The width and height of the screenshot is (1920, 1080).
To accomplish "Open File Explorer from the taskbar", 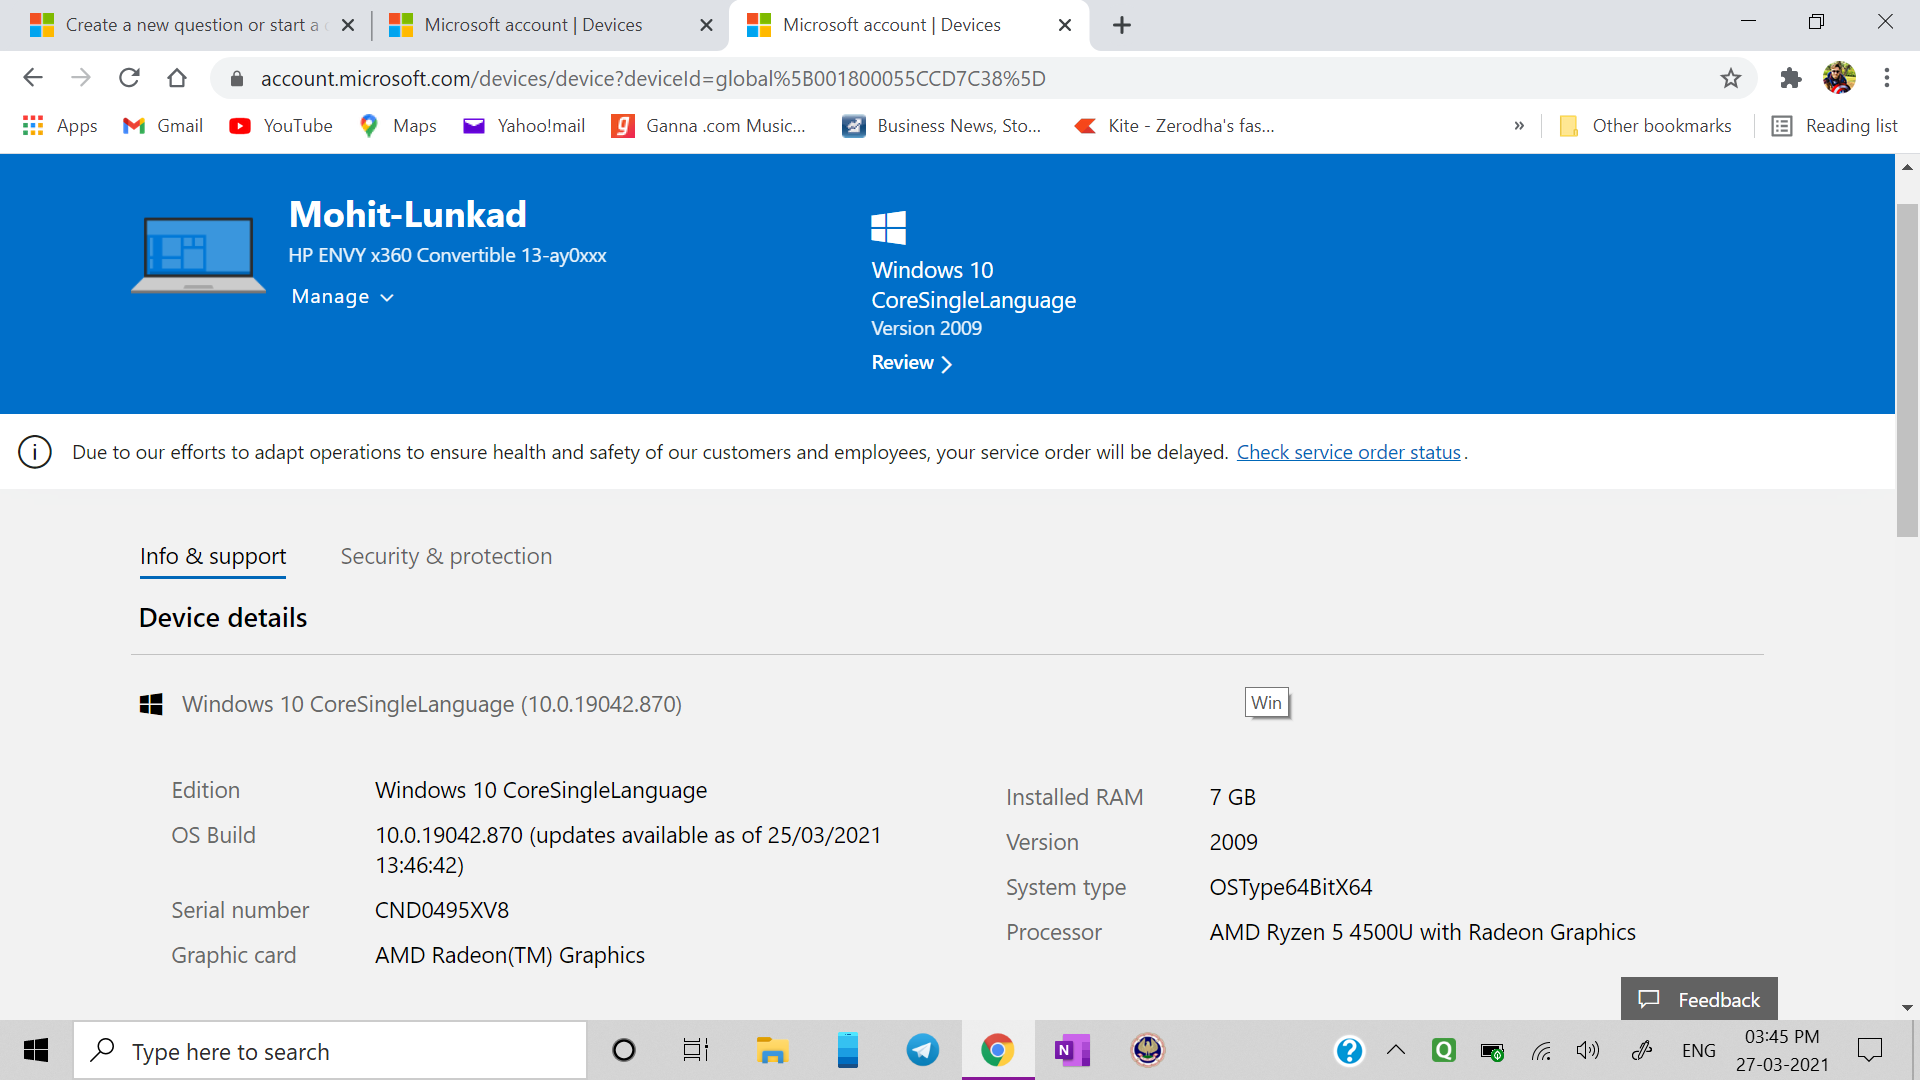I will click(x=772, y=1050).
